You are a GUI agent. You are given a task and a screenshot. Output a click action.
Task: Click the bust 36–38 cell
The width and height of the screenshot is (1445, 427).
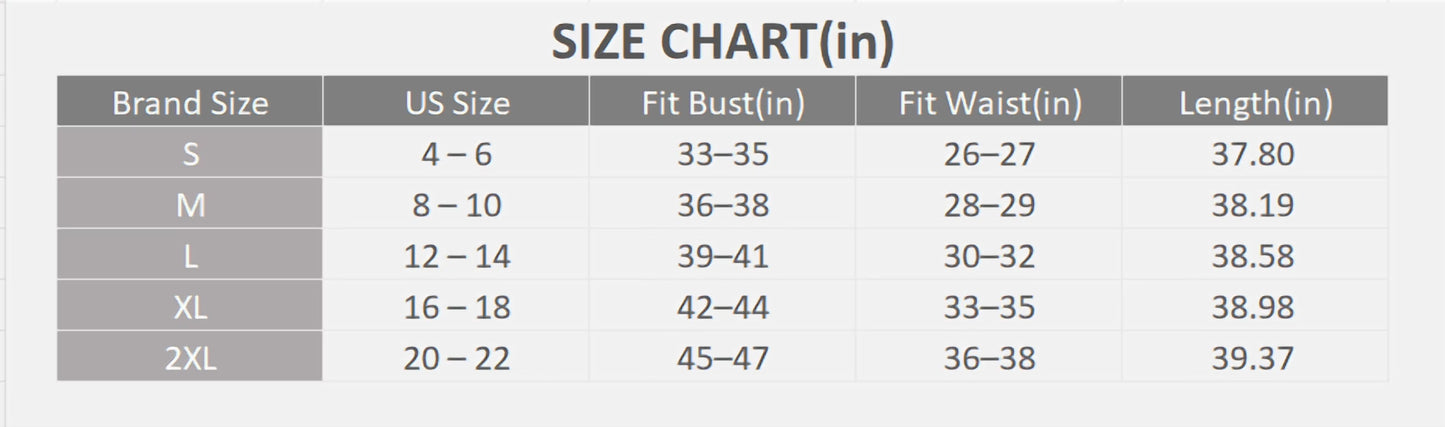(x=722, y=204)
